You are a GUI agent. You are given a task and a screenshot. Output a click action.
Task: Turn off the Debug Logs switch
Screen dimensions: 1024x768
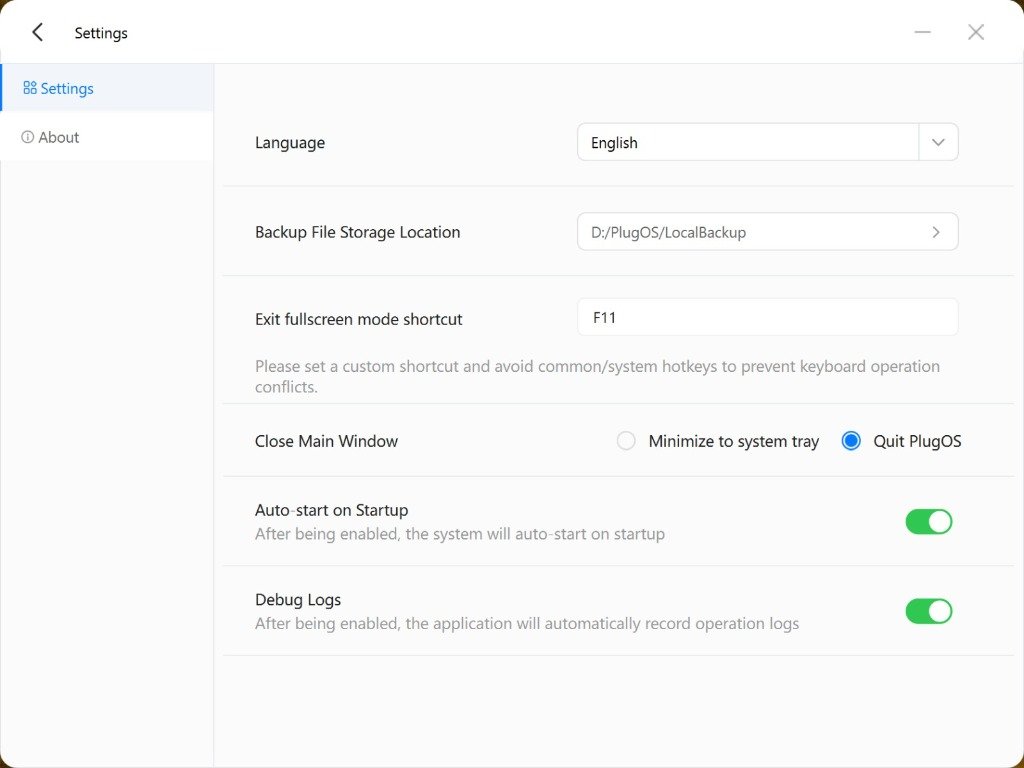pyautogui.click(x=929, y=611)
